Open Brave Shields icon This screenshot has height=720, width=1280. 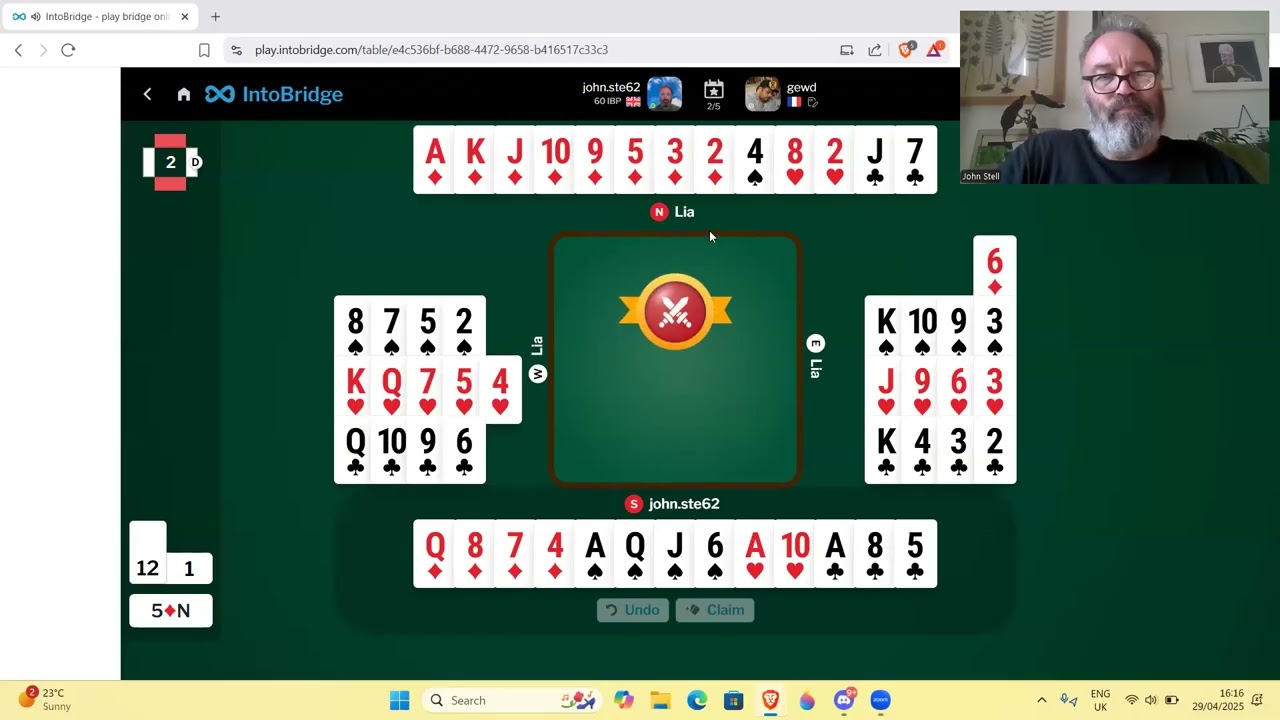click(906, 49)
